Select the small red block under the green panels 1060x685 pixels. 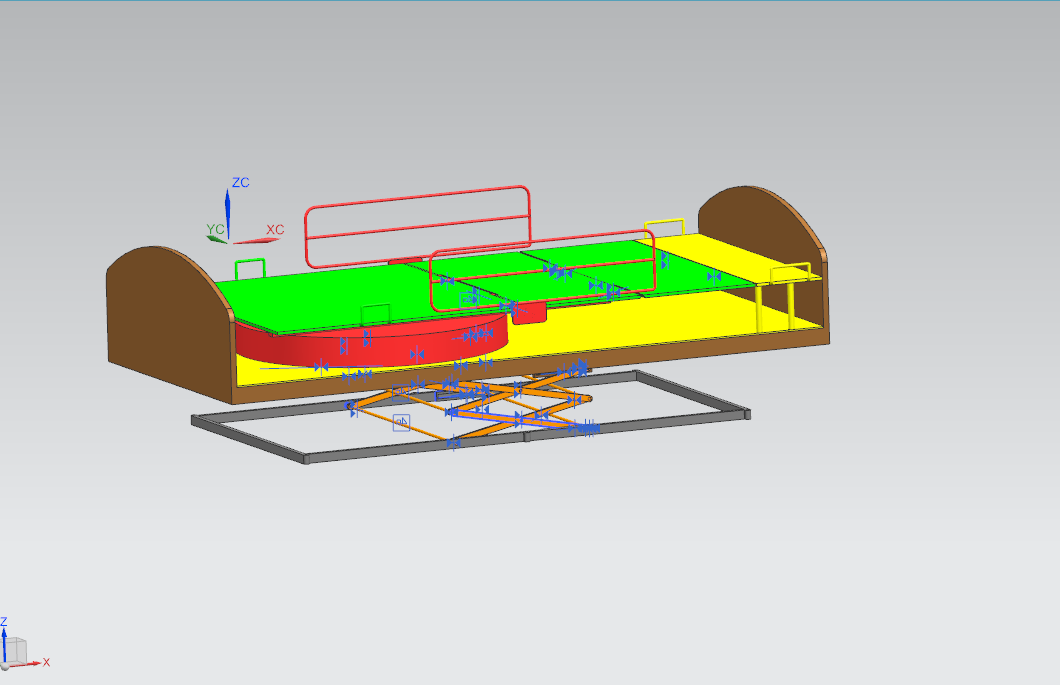(x=529, y=312)
